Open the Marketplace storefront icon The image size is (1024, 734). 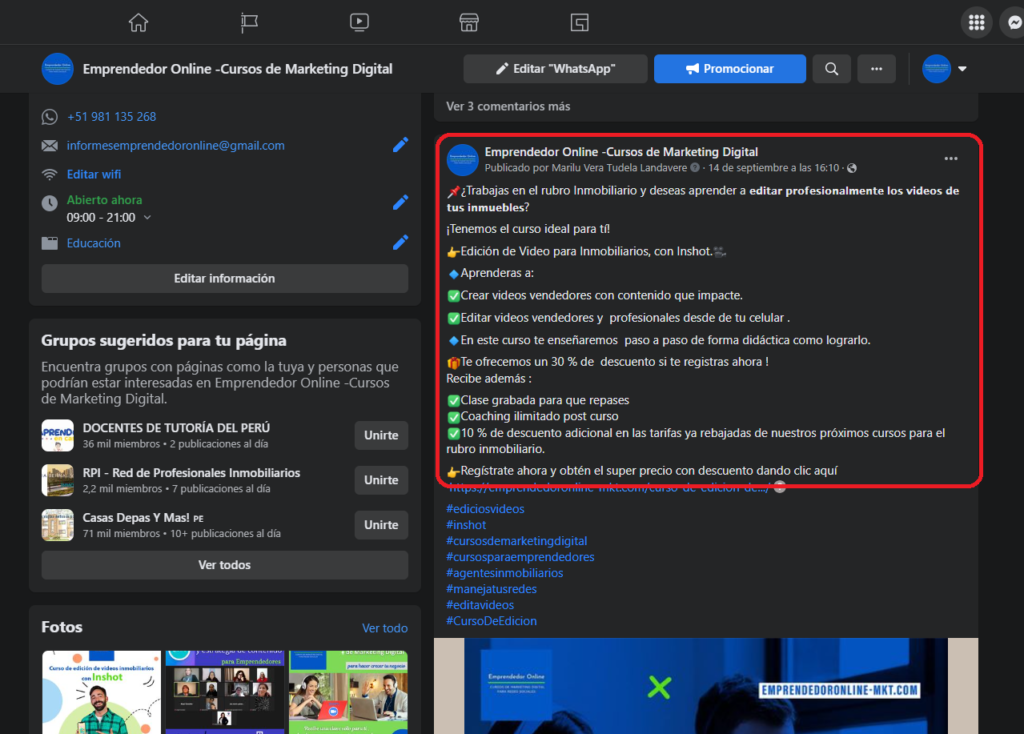[468, 22]
